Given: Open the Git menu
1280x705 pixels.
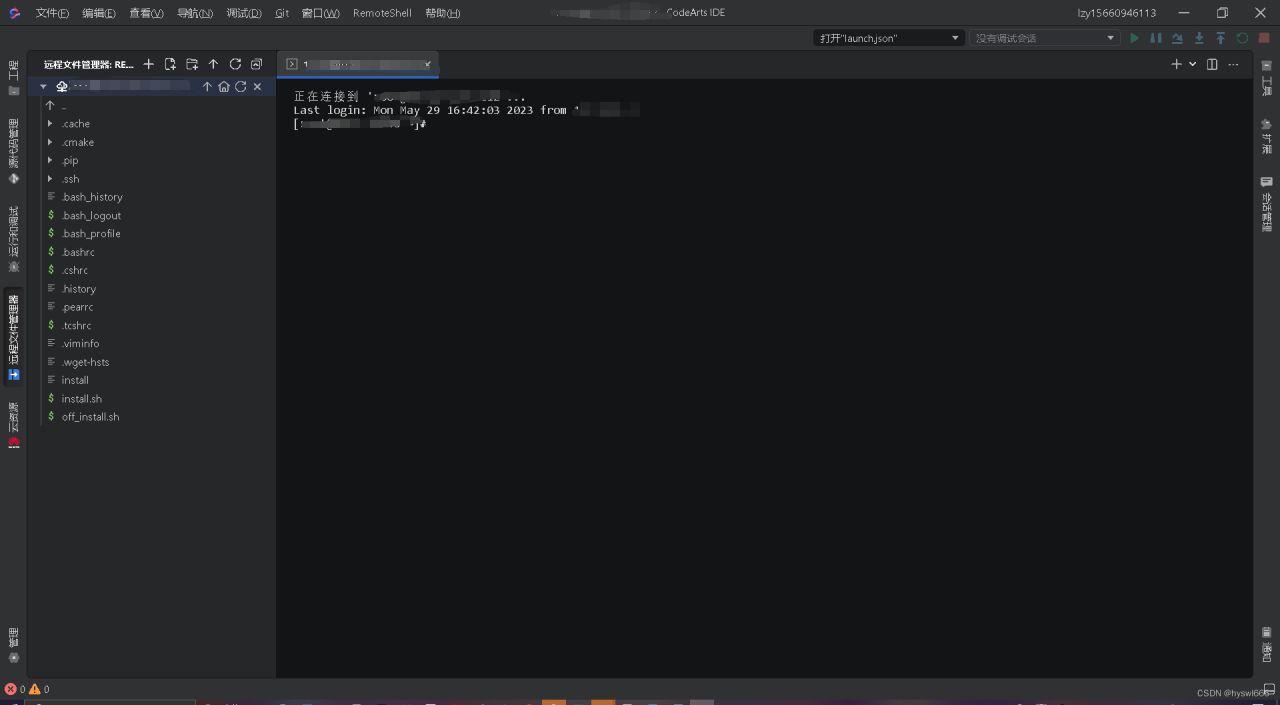Looking at the screenshot, I should click(282, 13).
